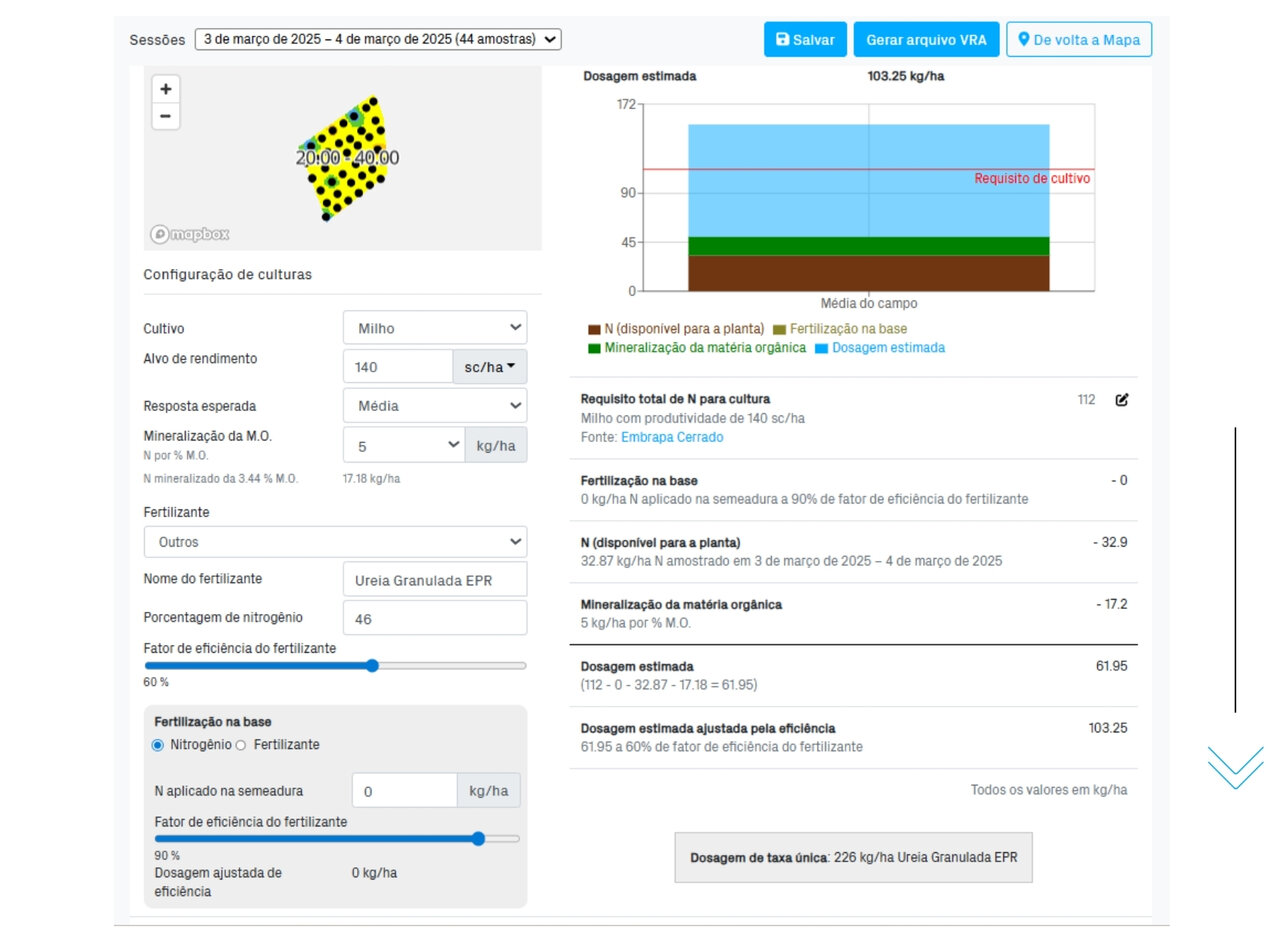Click the double chevron down arrow

[1235, 767]
